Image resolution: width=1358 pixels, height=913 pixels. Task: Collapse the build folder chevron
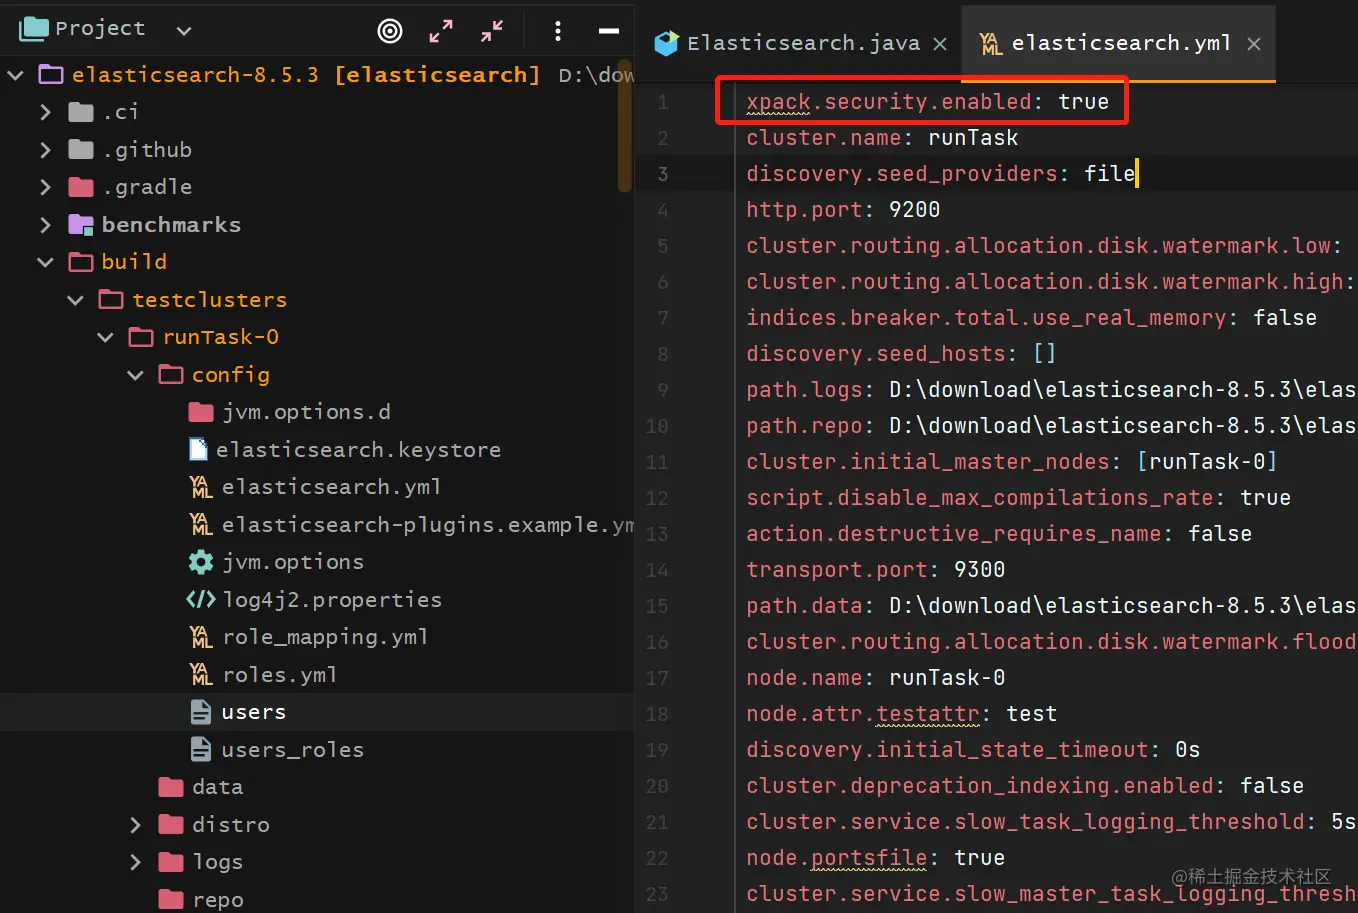click(45, 262)
